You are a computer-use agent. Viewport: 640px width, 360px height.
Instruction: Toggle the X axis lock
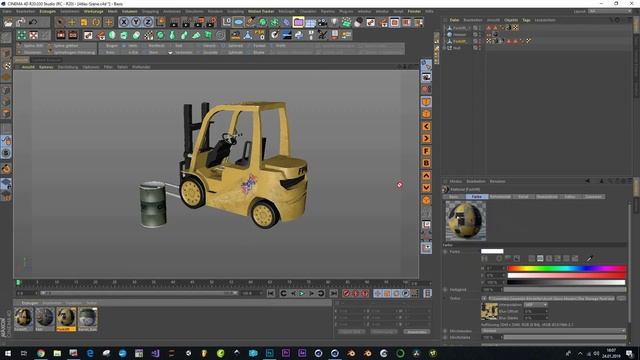coord(124,22)
